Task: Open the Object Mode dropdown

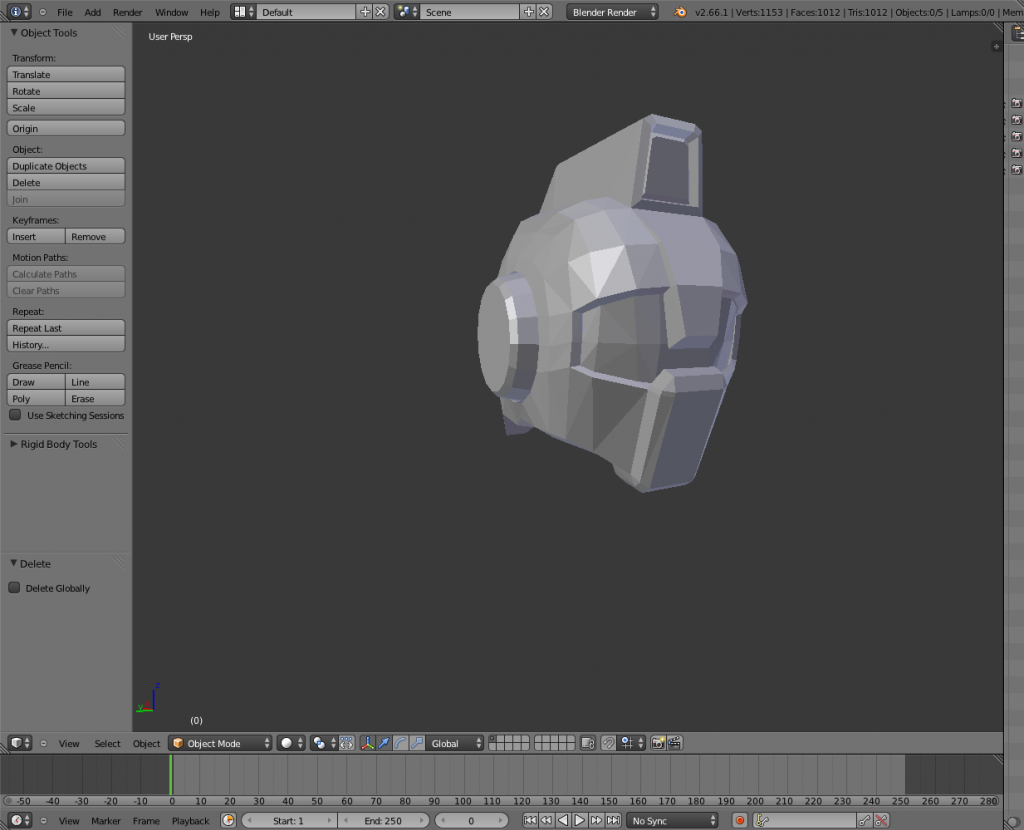Action: 221,743
